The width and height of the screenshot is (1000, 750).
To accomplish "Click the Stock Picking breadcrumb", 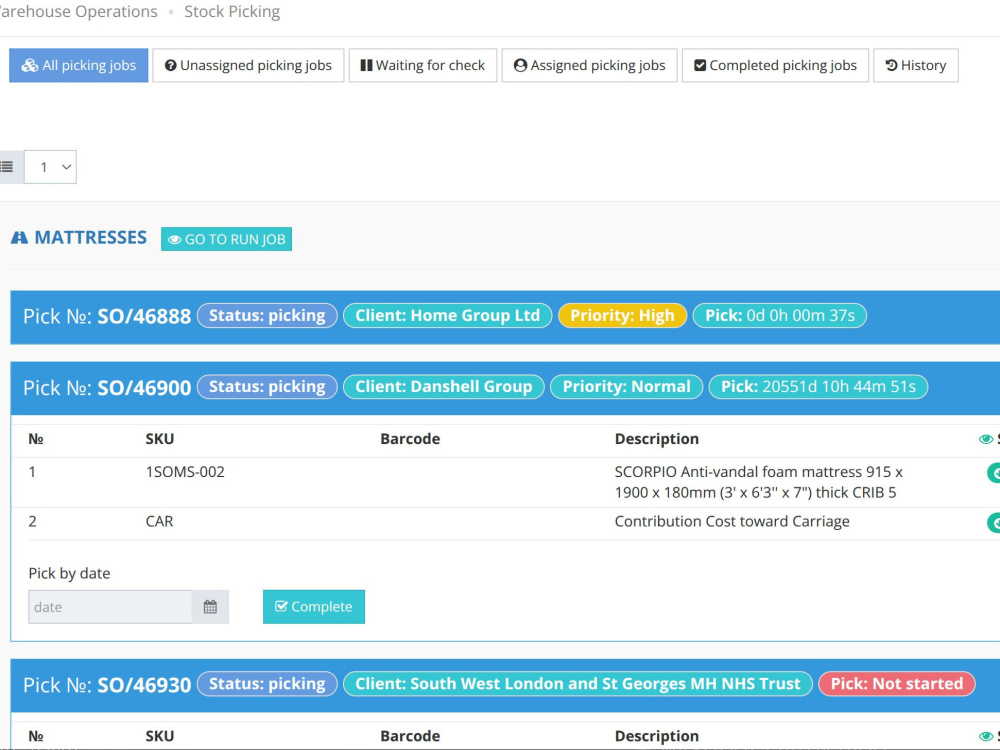I will pos(232,11).
